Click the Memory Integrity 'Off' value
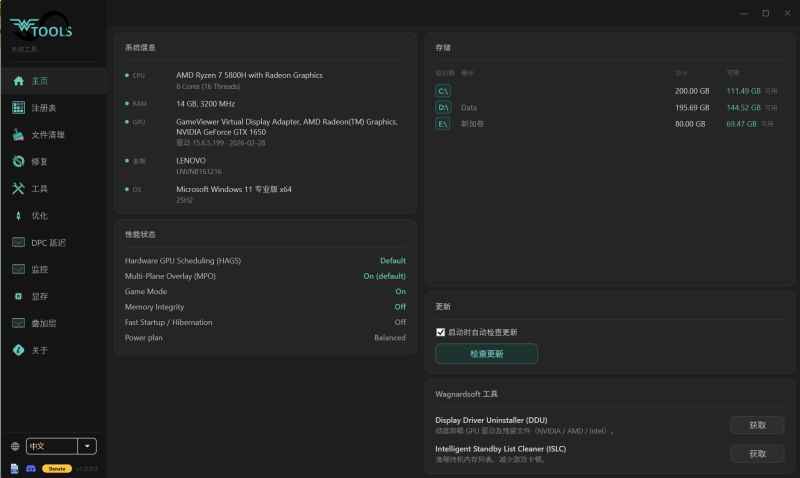This screenshot has width=800, height=478. 401,307
